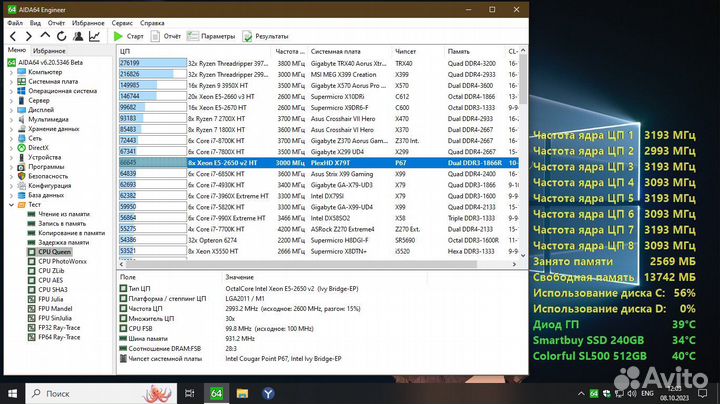Click the results list scroll-down arrow
The height and width of the screenshot is (404, 720).
click(x=523, y=255)
